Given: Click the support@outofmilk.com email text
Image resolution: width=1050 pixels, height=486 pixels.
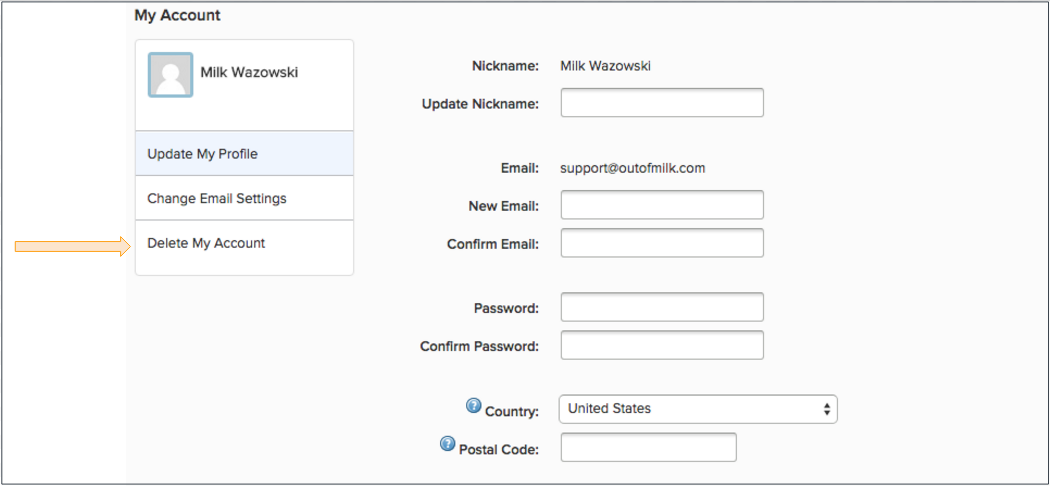Looking at the screenshot, I should click(x=633, y=168).
